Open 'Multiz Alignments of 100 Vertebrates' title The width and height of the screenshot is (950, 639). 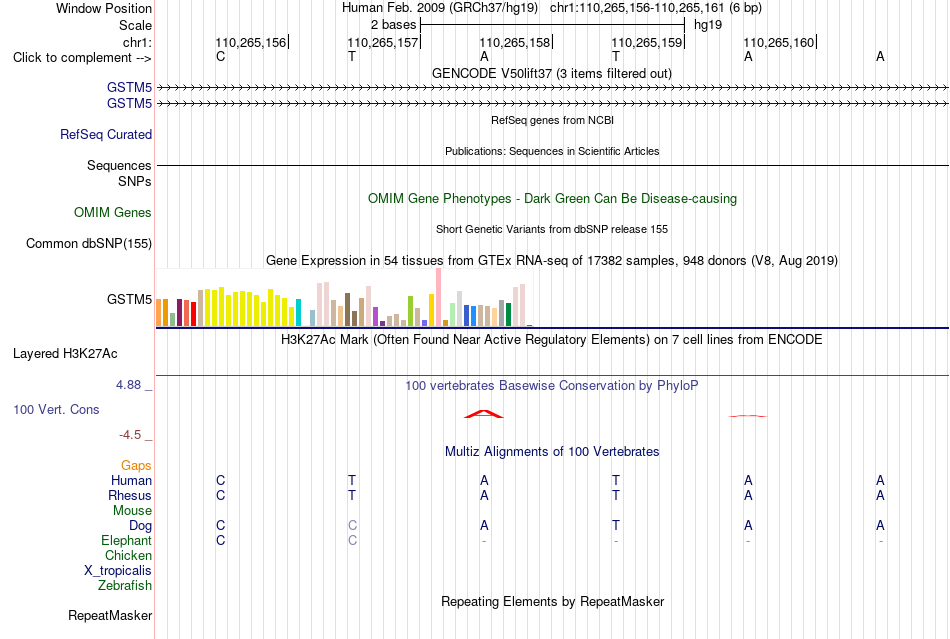tap(552, 451)
